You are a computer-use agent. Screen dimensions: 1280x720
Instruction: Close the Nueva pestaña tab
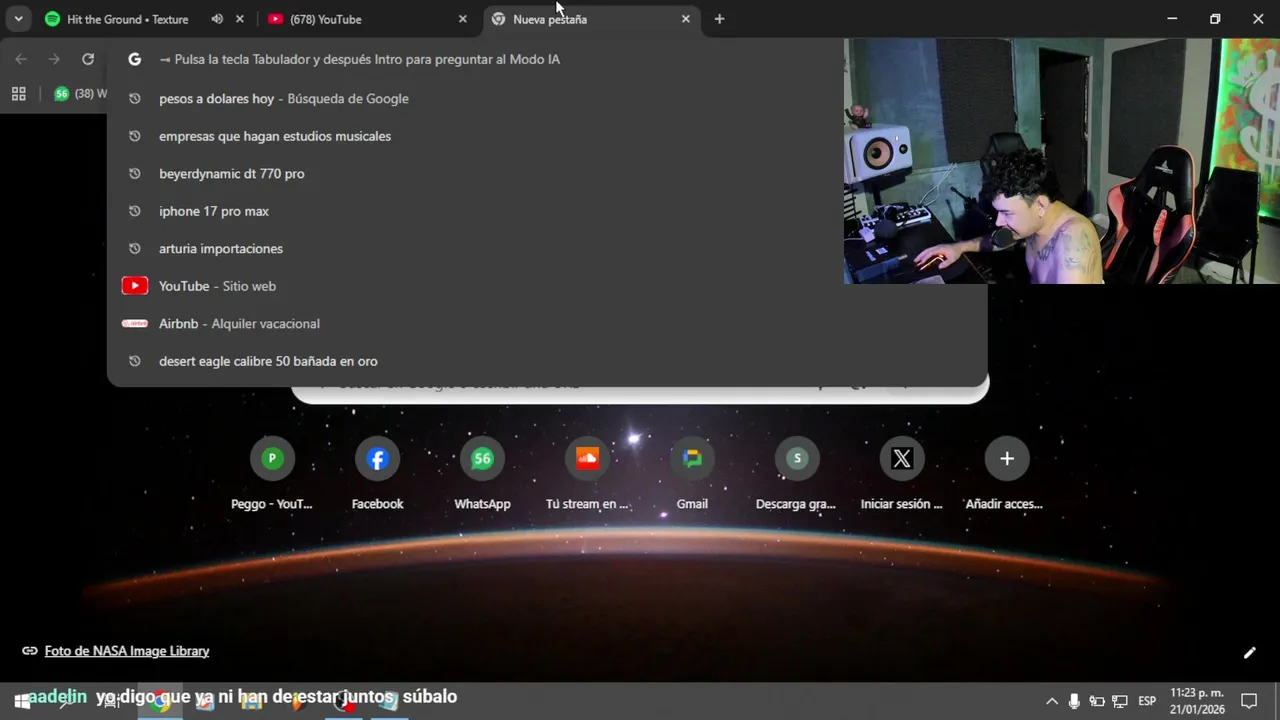[685, 19]
